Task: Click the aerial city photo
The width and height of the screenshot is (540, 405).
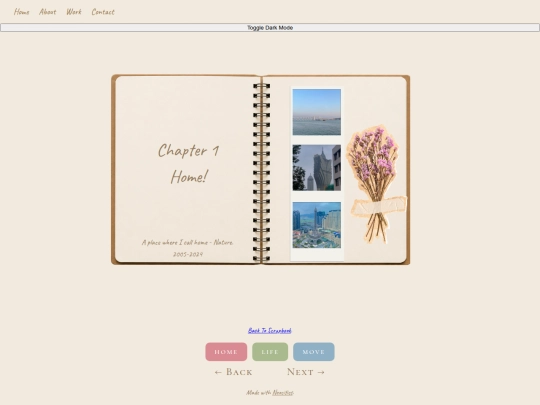Action: pyautogui.click(x=317, y=225)
